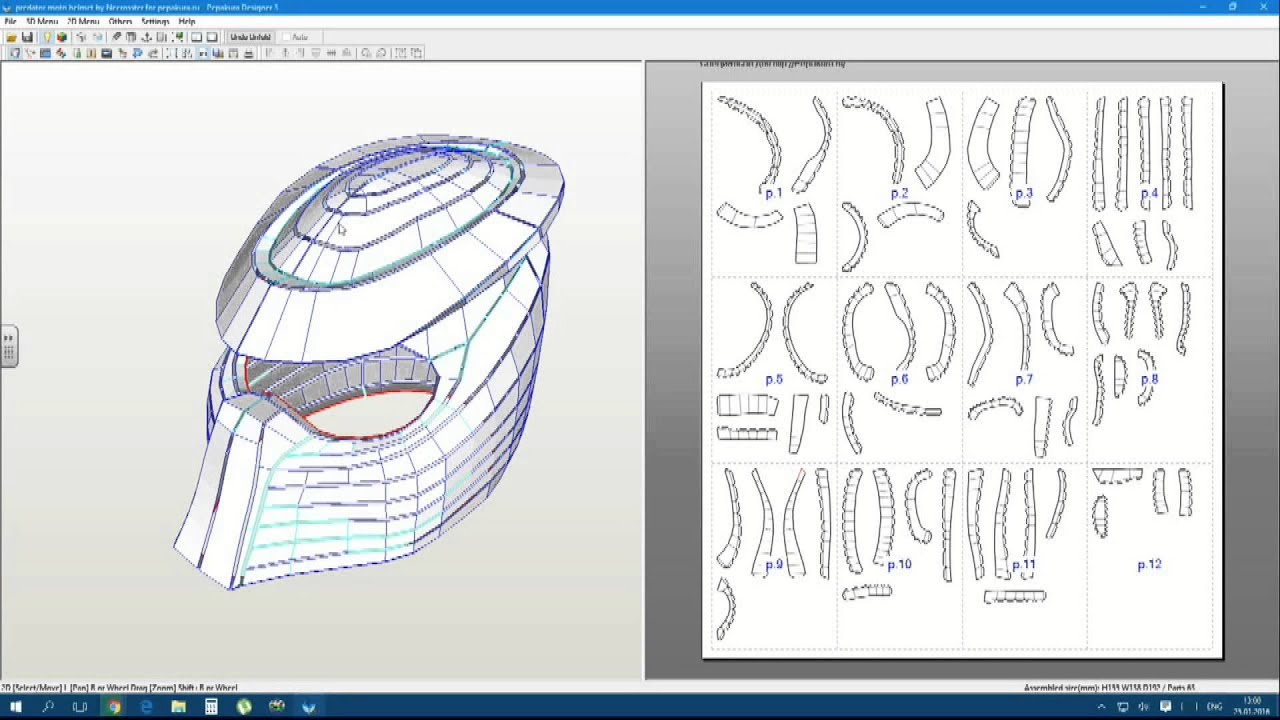
Task: Click the p.7 page label
Action: (x=1023, y=379)
